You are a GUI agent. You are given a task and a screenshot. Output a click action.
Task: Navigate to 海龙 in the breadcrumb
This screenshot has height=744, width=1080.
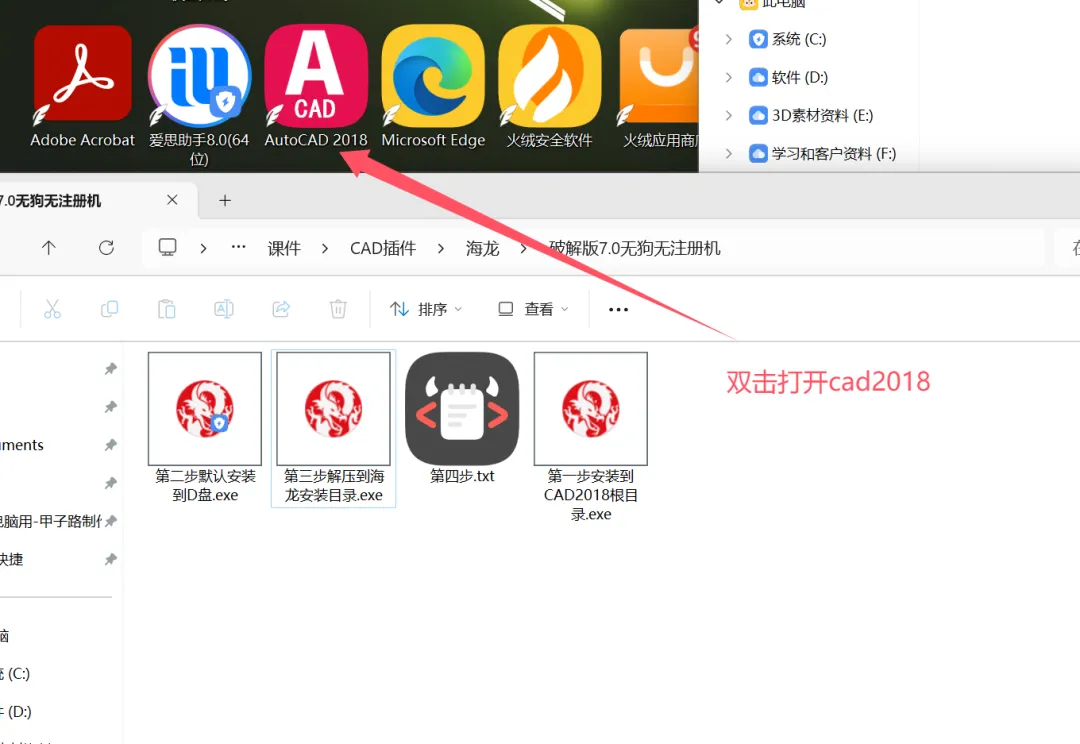tap(482, 248)
